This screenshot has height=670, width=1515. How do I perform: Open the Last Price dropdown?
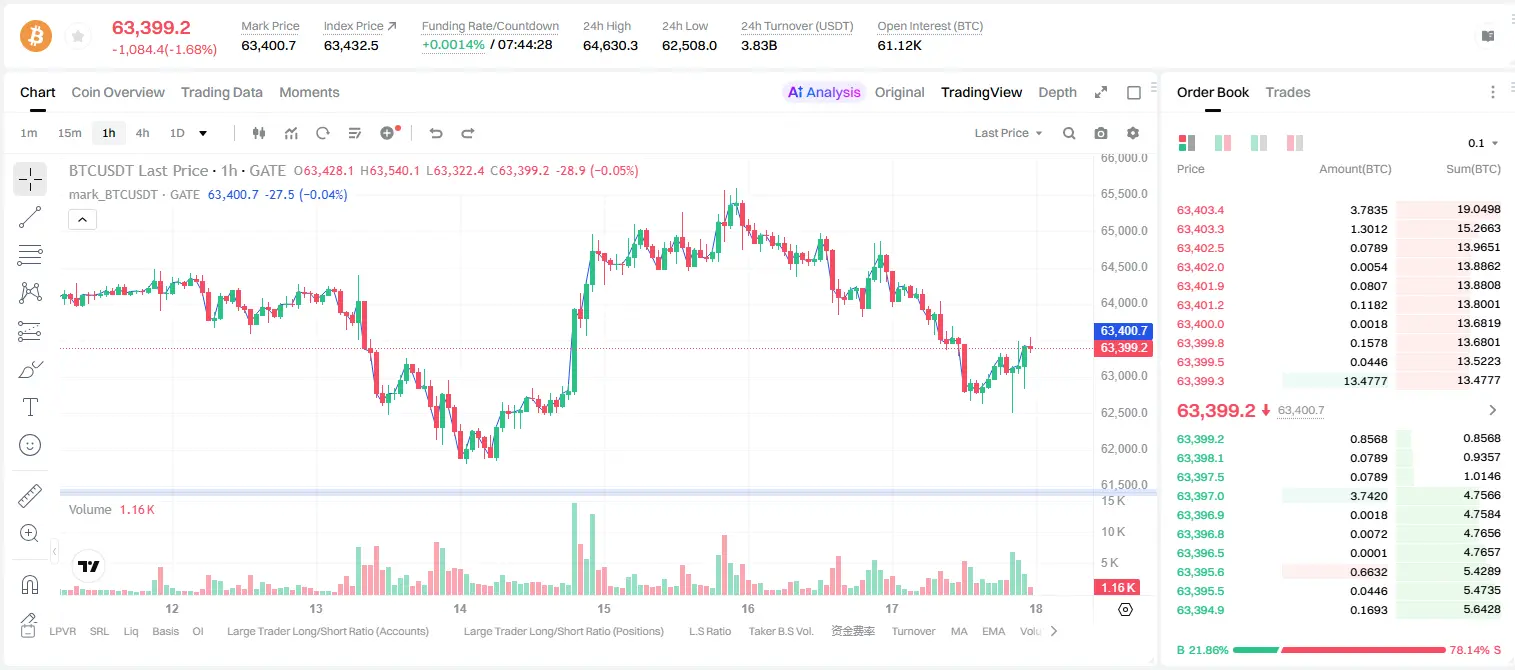[1008, 133]
